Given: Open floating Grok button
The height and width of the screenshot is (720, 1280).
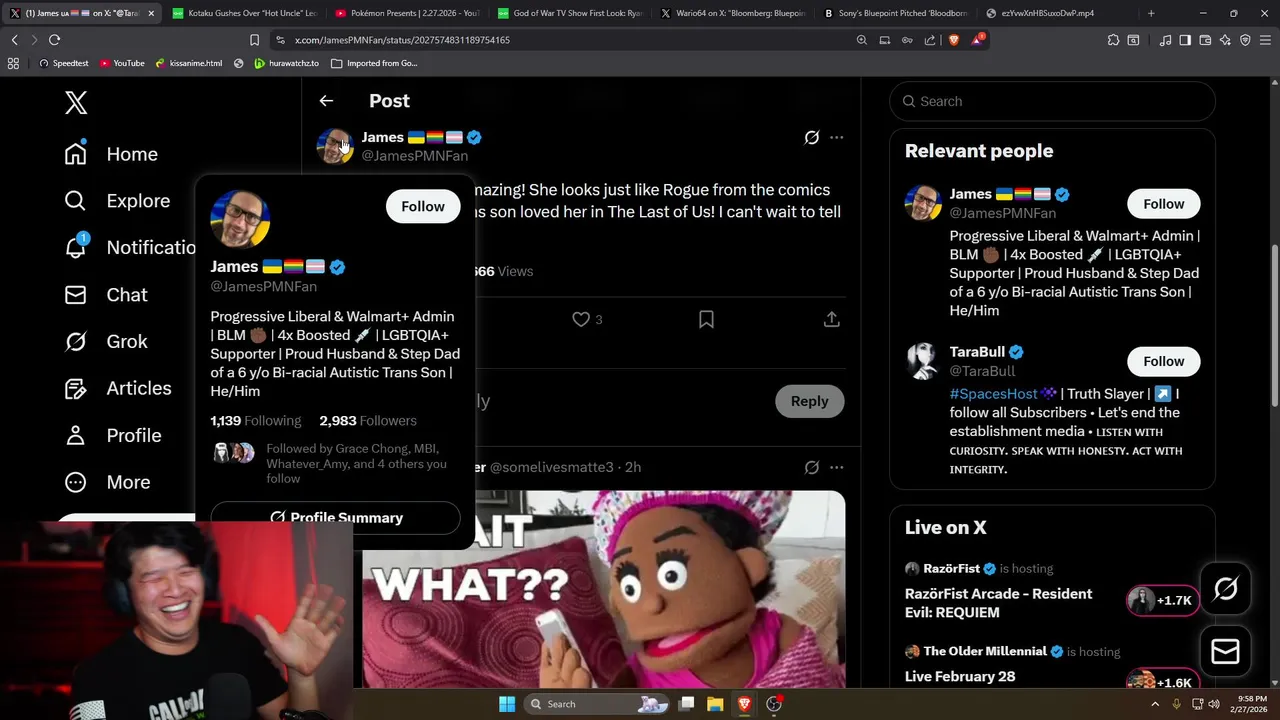Looking at the screenshot, I should point(1225,589).
